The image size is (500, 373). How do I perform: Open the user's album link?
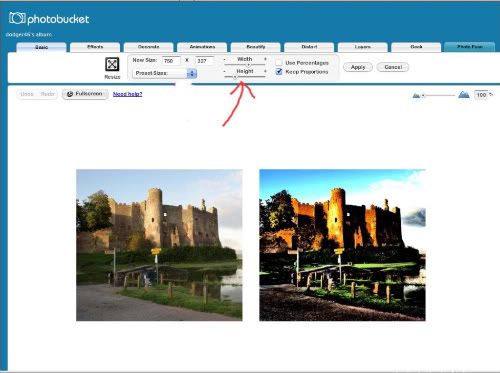click(x=29, y=34)
